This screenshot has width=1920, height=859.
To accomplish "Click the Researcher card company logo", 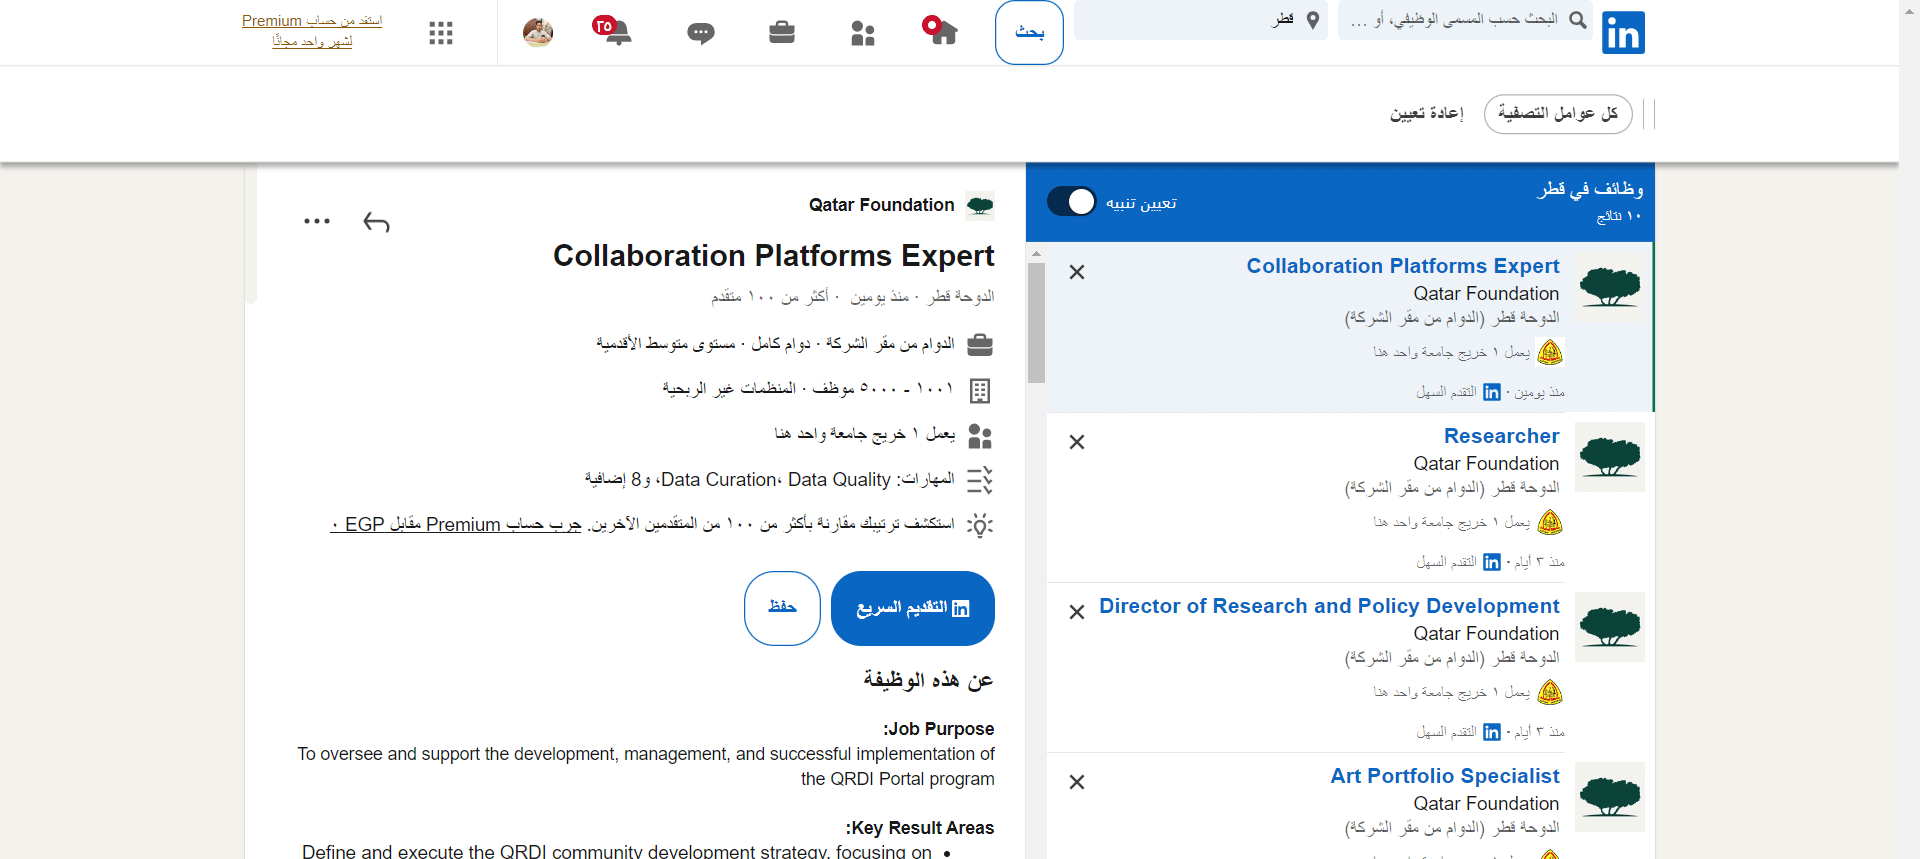I will tap(1610, 457).
